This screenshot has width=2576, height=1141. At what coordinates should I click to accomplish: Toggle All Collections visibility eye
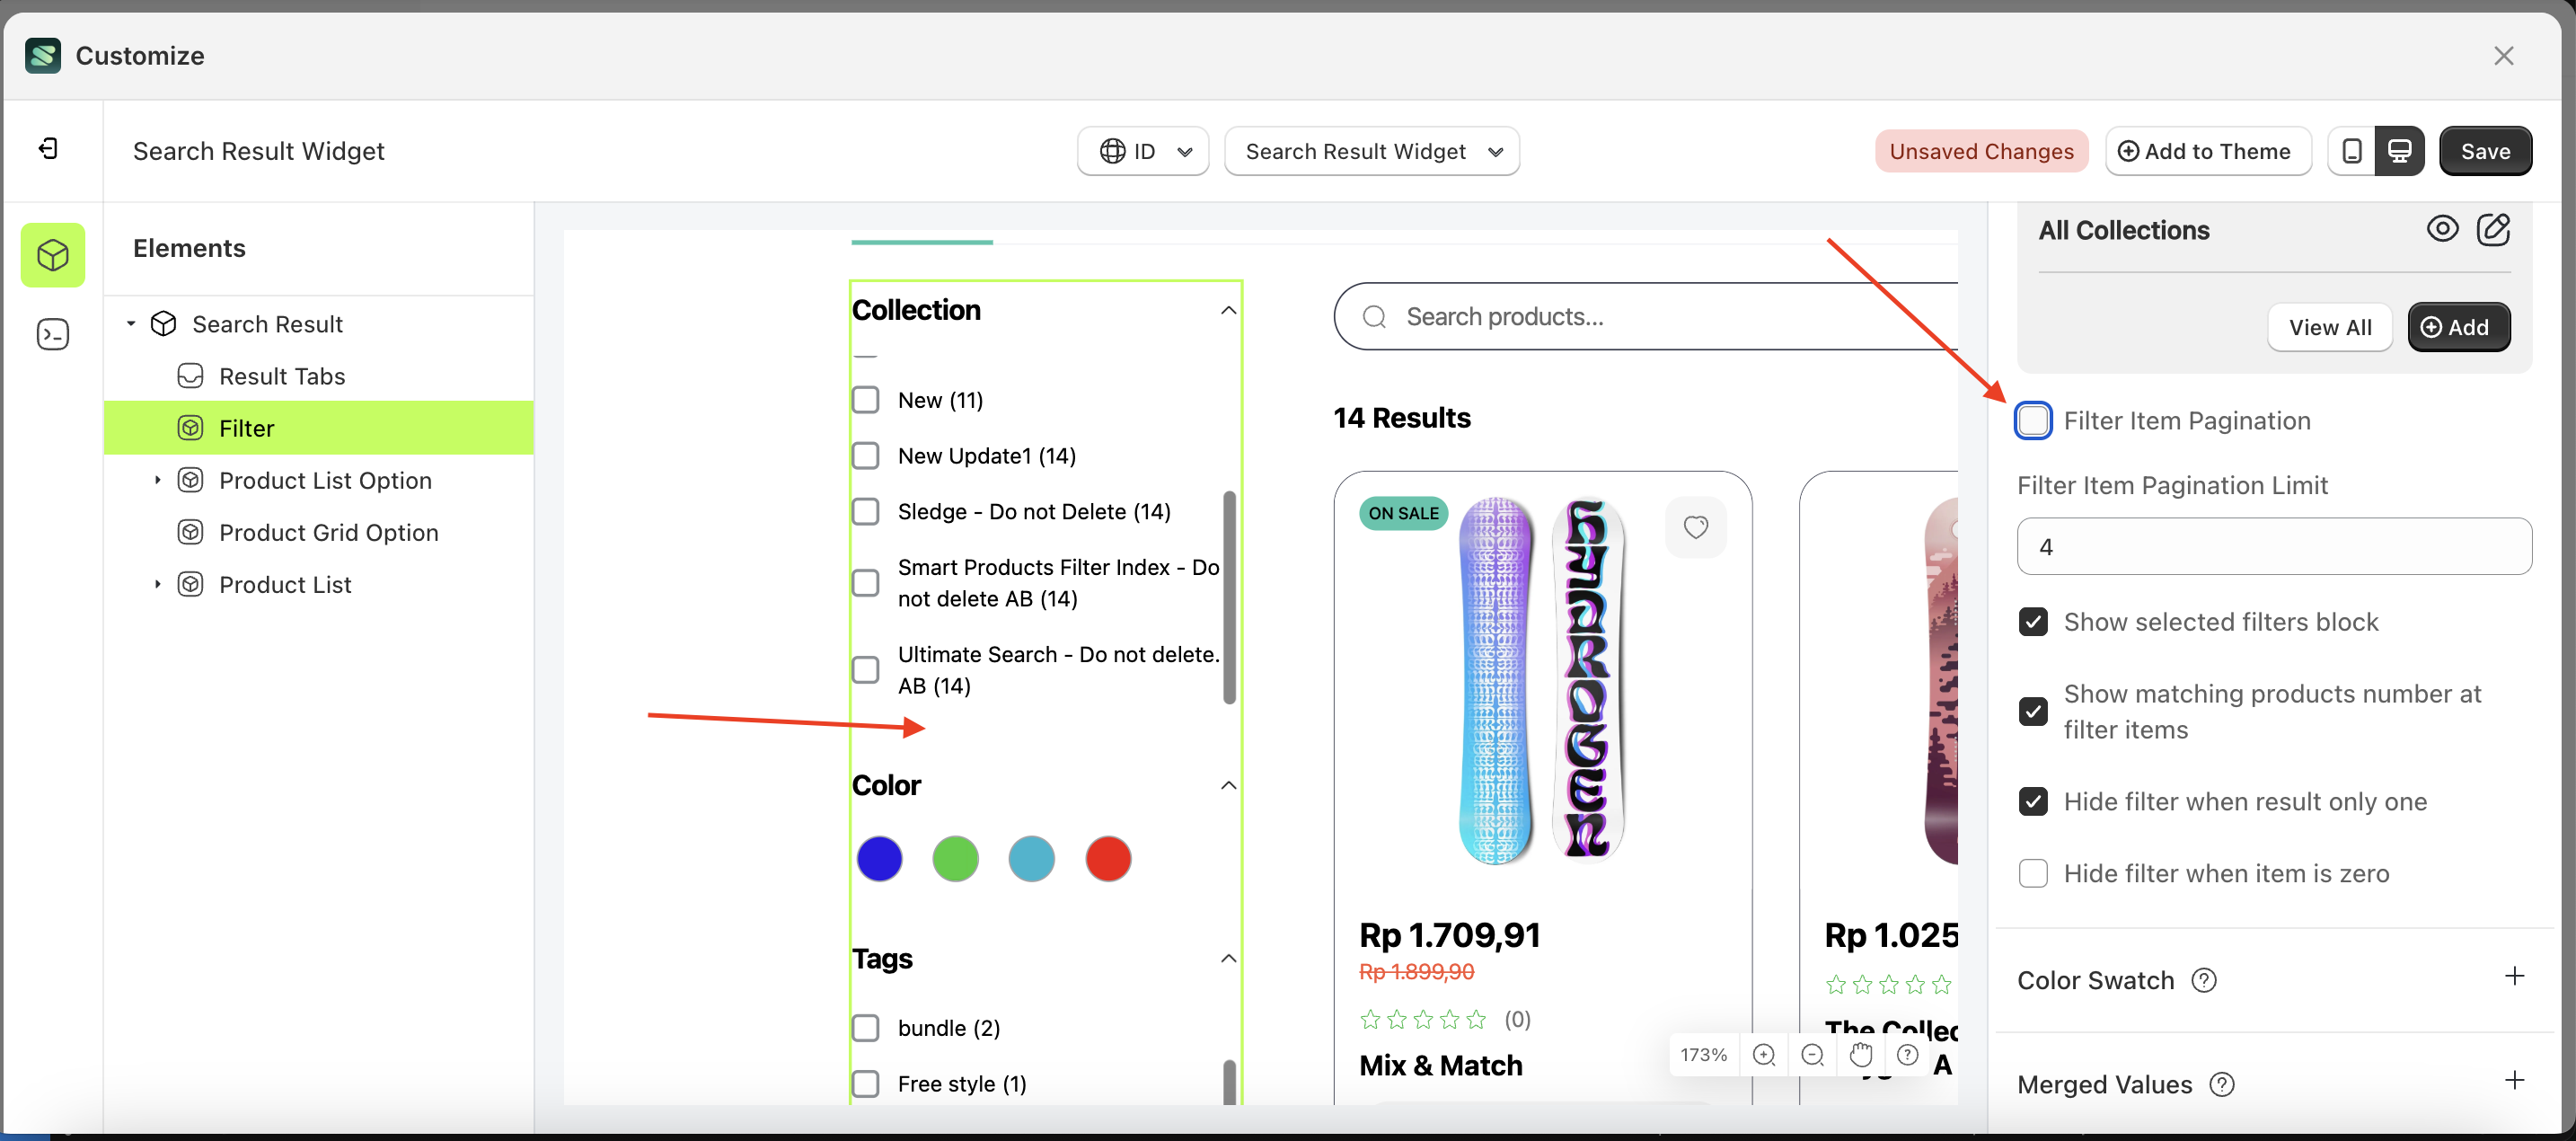2442,229
